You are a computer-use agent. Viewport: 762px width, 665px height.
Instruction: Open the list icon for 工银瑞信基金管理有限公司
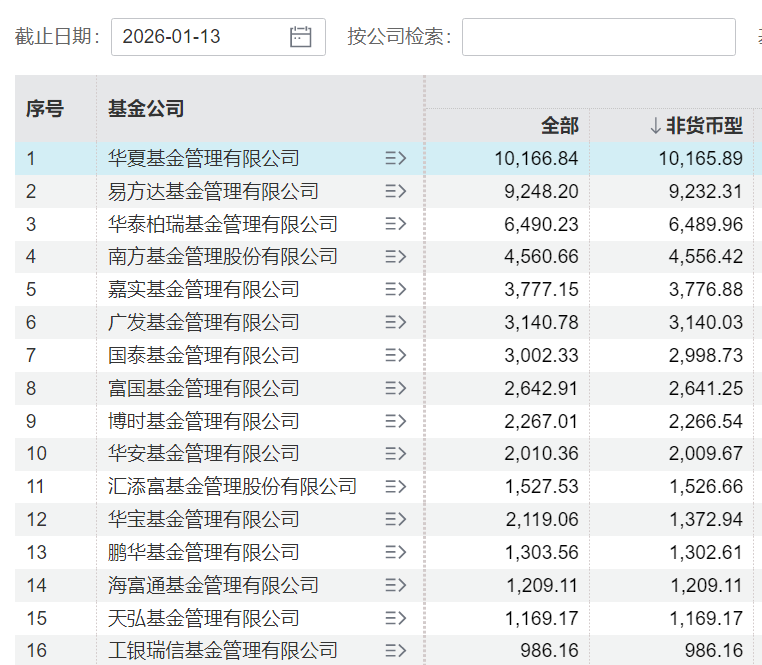pyautogui.click(x=395, y=651)
